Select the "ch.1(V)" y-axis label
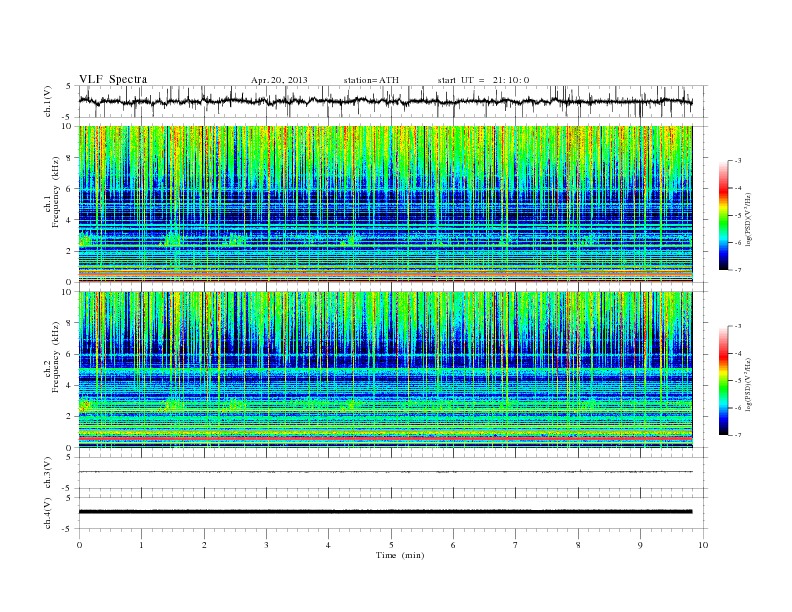The height and width of the screenshot is (612, 792). pos(48,101)
